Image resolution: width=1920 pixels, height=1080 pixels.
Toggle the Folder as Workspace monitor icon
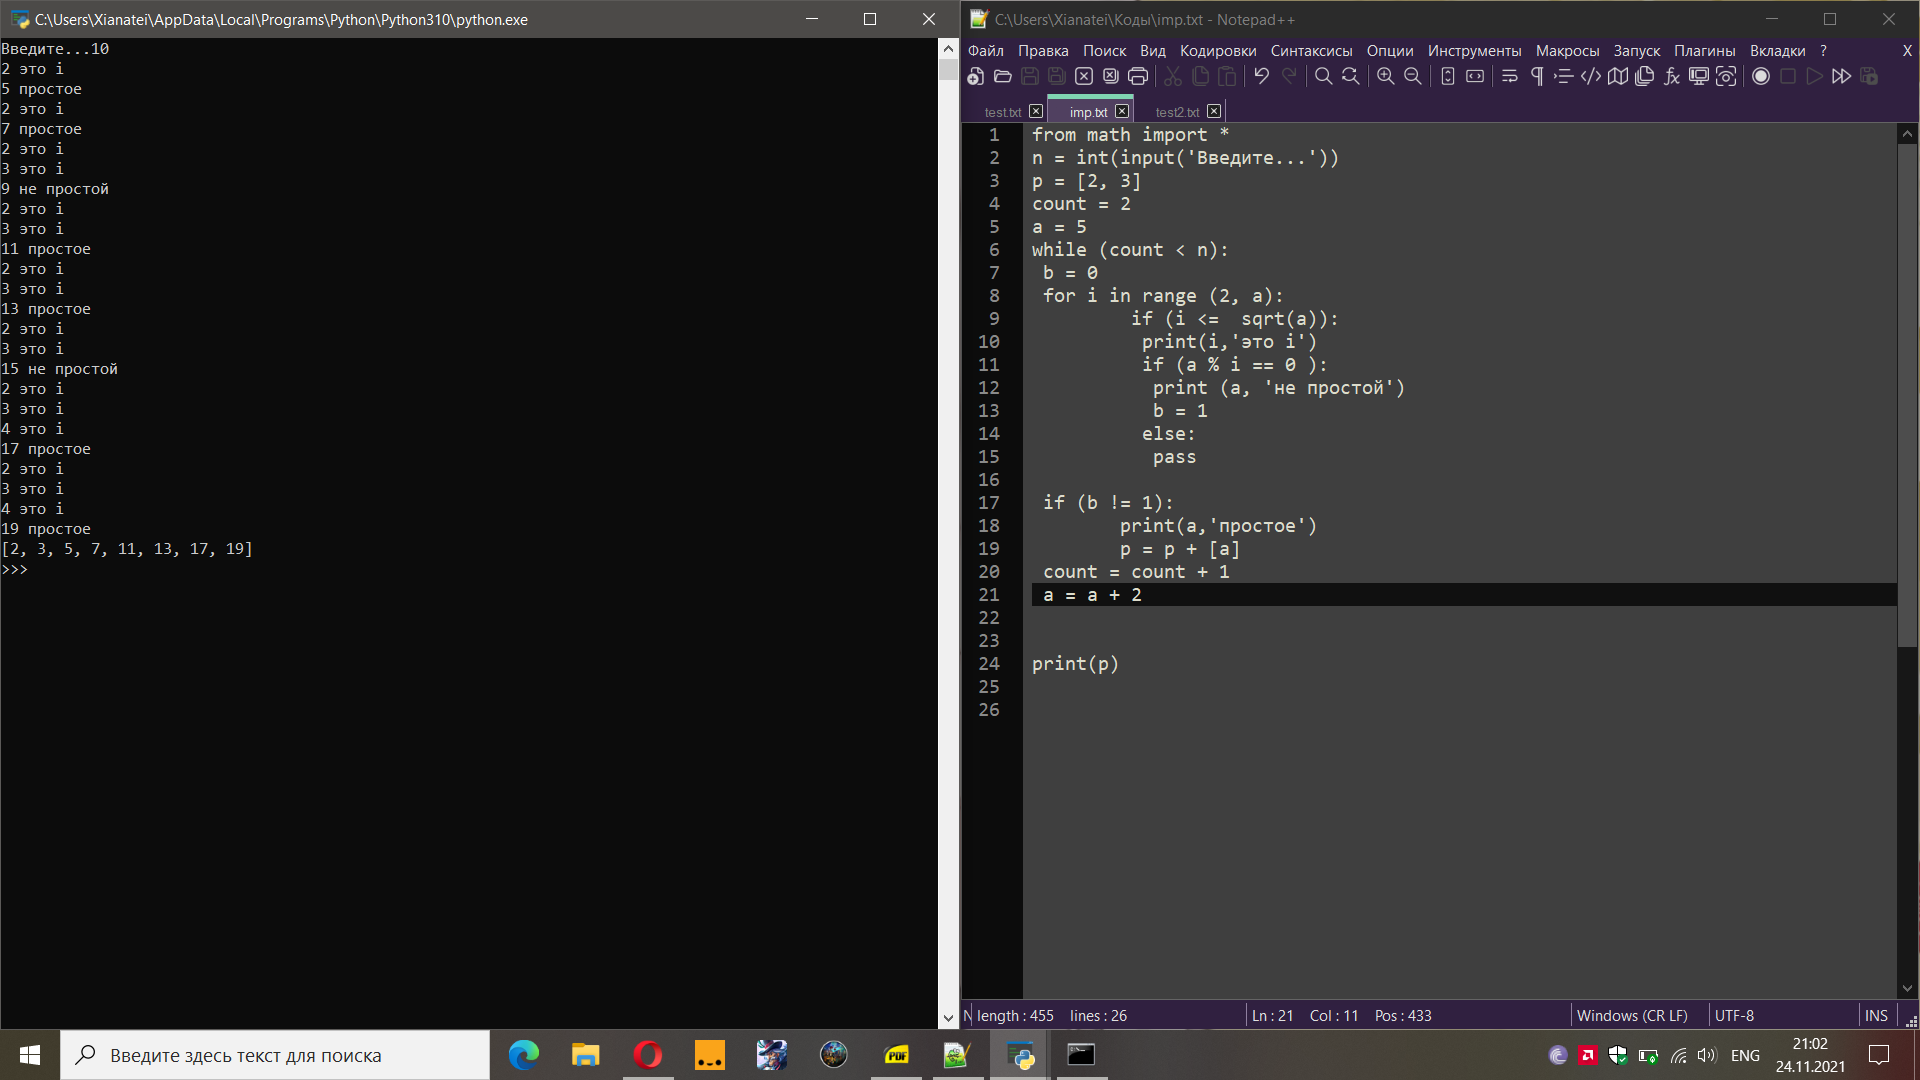point(1699,77)
